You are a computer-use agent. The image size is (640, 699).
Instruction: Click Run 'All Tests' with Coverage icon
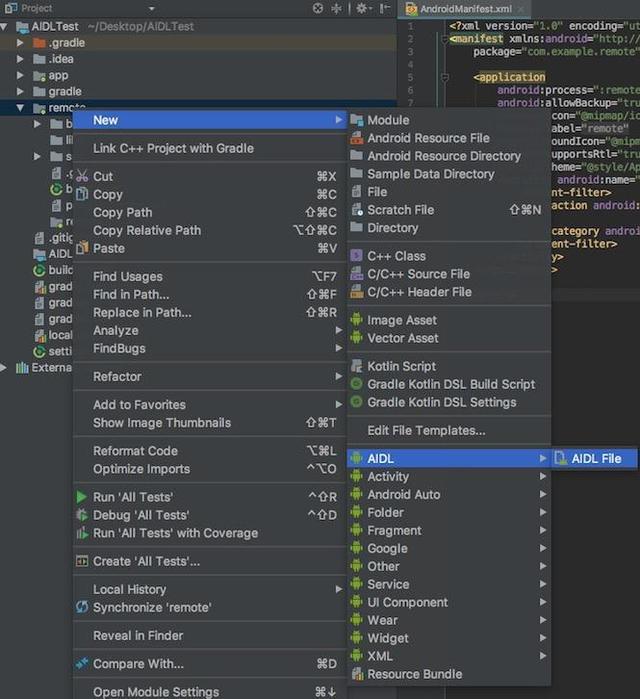click(82, 533)
